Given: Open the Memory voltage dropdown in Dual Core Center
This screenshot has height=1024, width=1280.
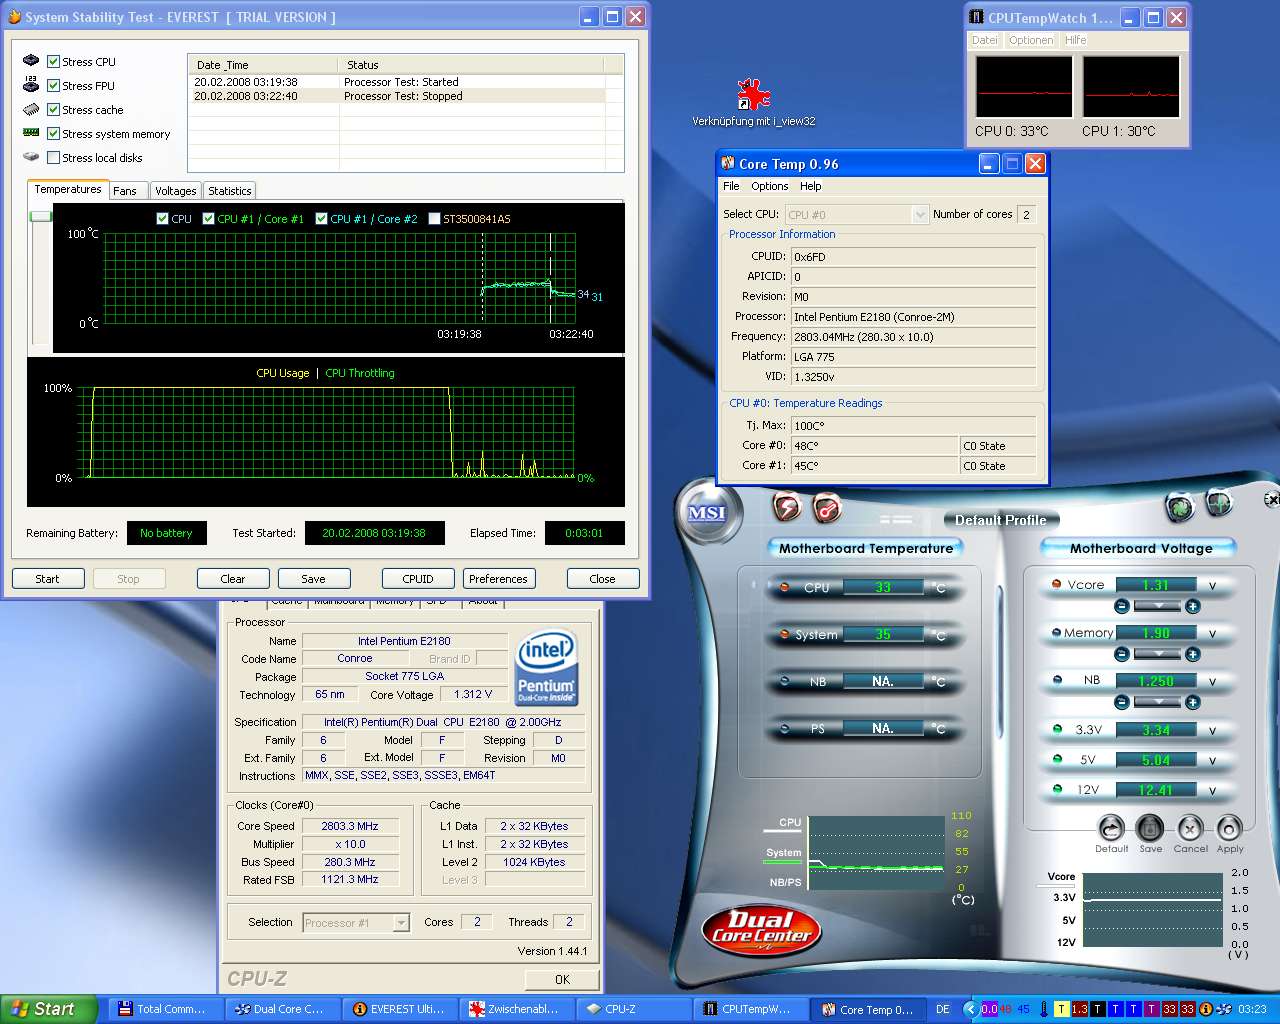Looking at the screenshot, I should 1157,654.
